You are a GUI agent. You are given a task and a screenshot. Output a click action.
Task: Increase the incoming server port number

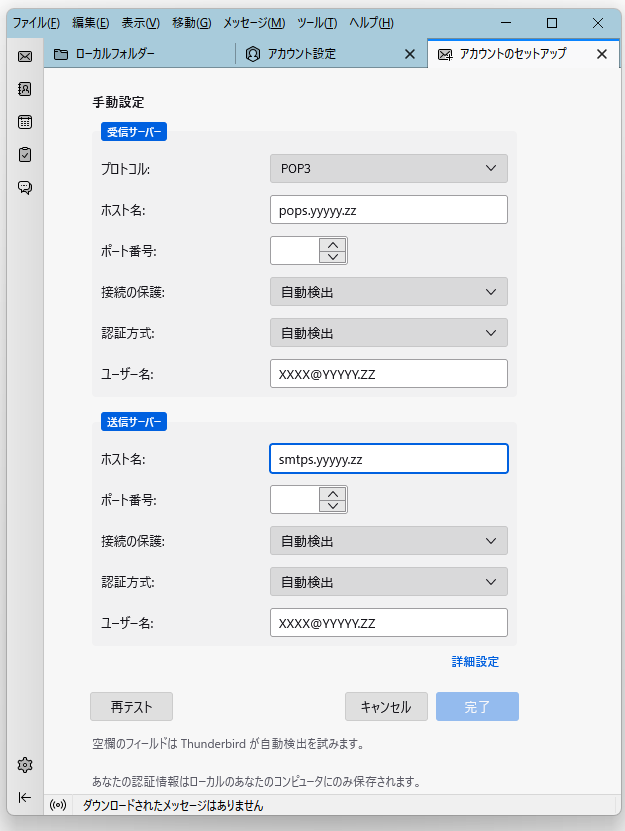[x=333, y=245]
